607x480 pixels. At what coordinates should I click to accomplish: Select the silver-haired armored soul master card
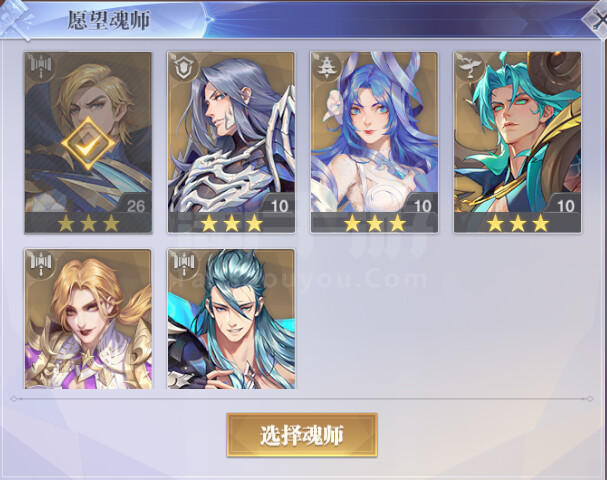pyautogui.click(x=231, y=142)
